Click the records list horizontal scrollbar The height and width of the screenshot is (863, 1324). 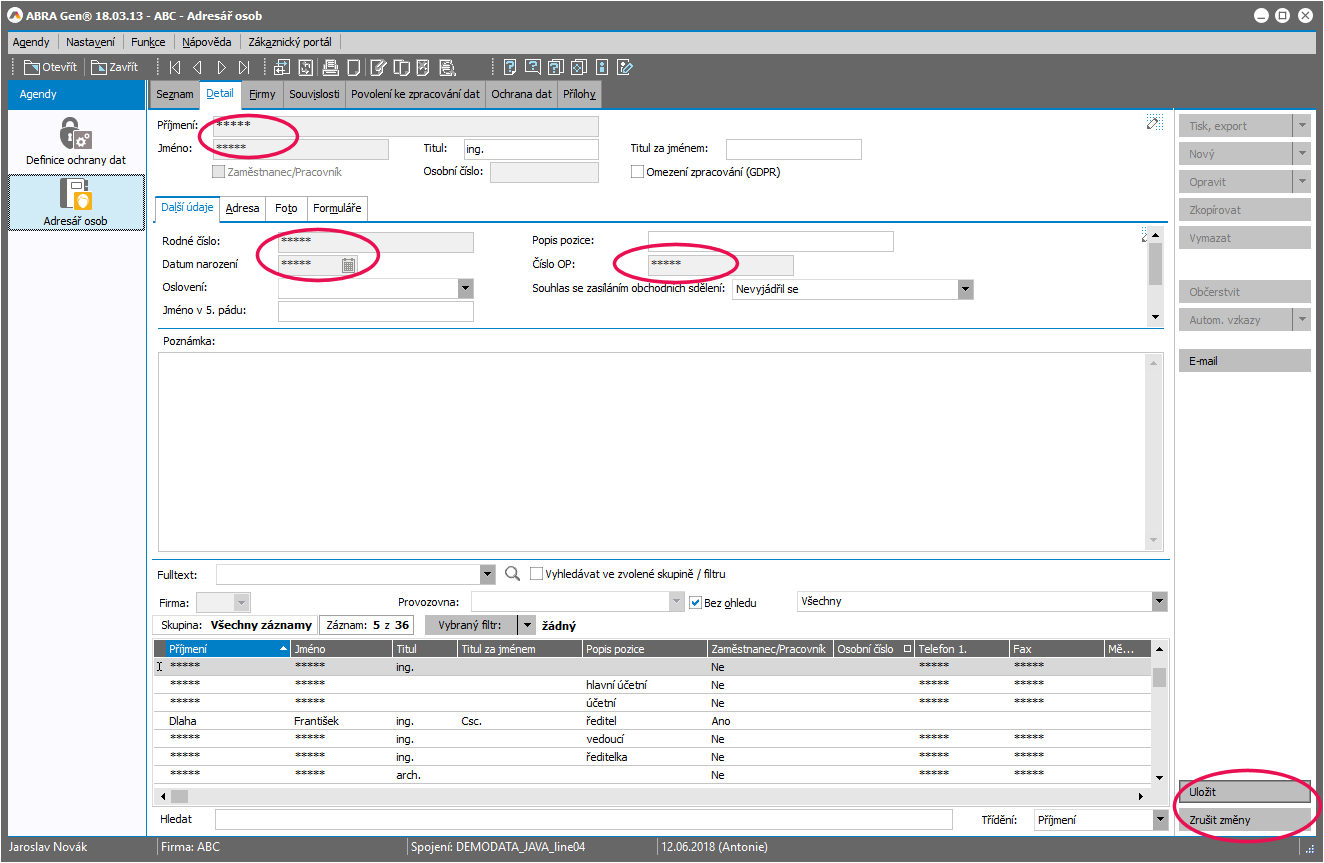(x=651, y=796)
